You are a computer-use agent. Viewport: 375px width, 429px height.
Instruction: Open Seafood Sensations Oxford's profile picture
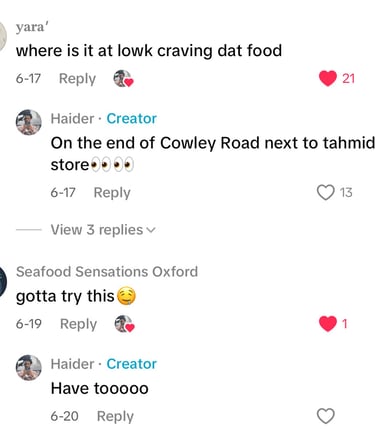[2, 282]
